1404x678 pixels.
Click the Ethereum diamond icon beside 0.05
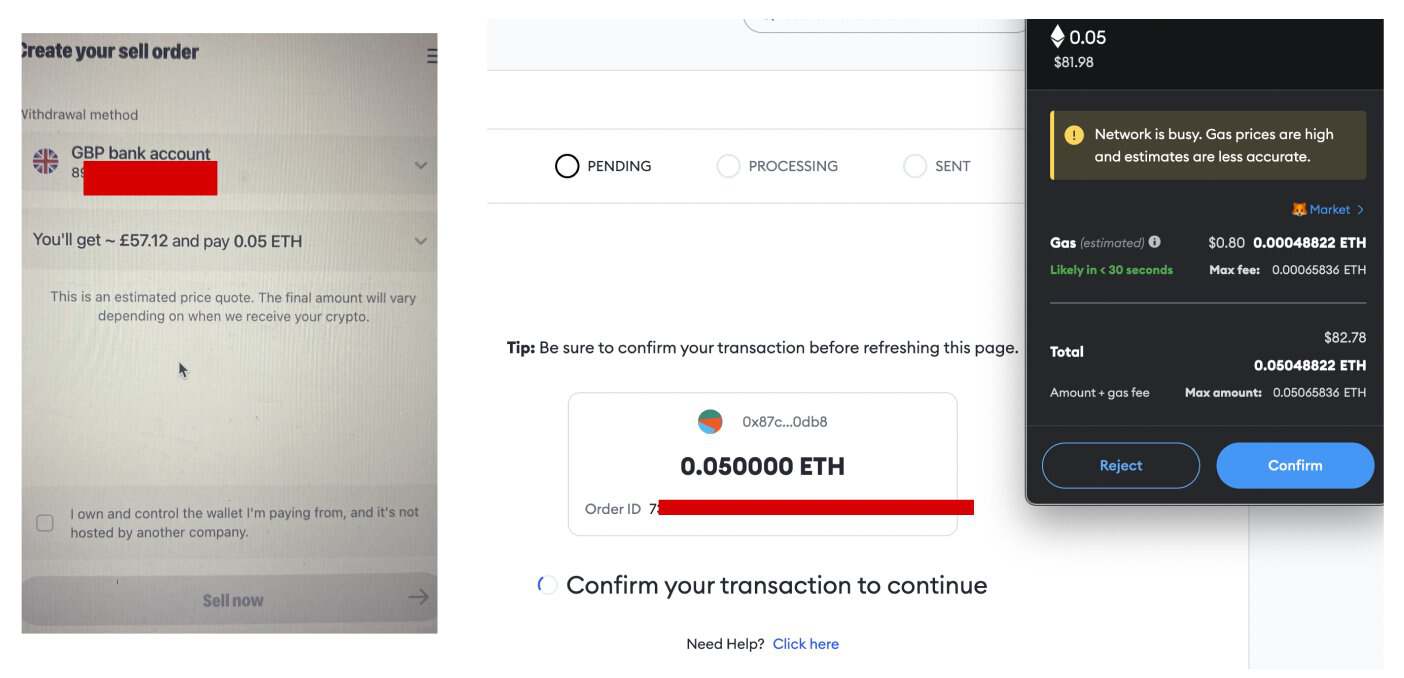1056,36
